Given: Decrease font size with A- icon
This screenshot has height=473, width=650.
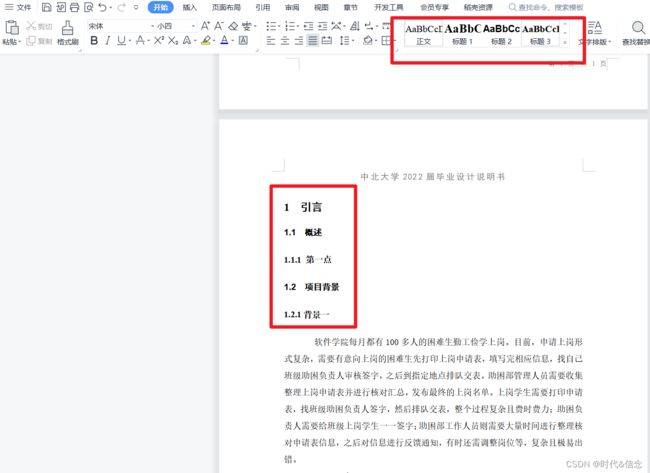Looking at the screenshot, I should [219, 26].
